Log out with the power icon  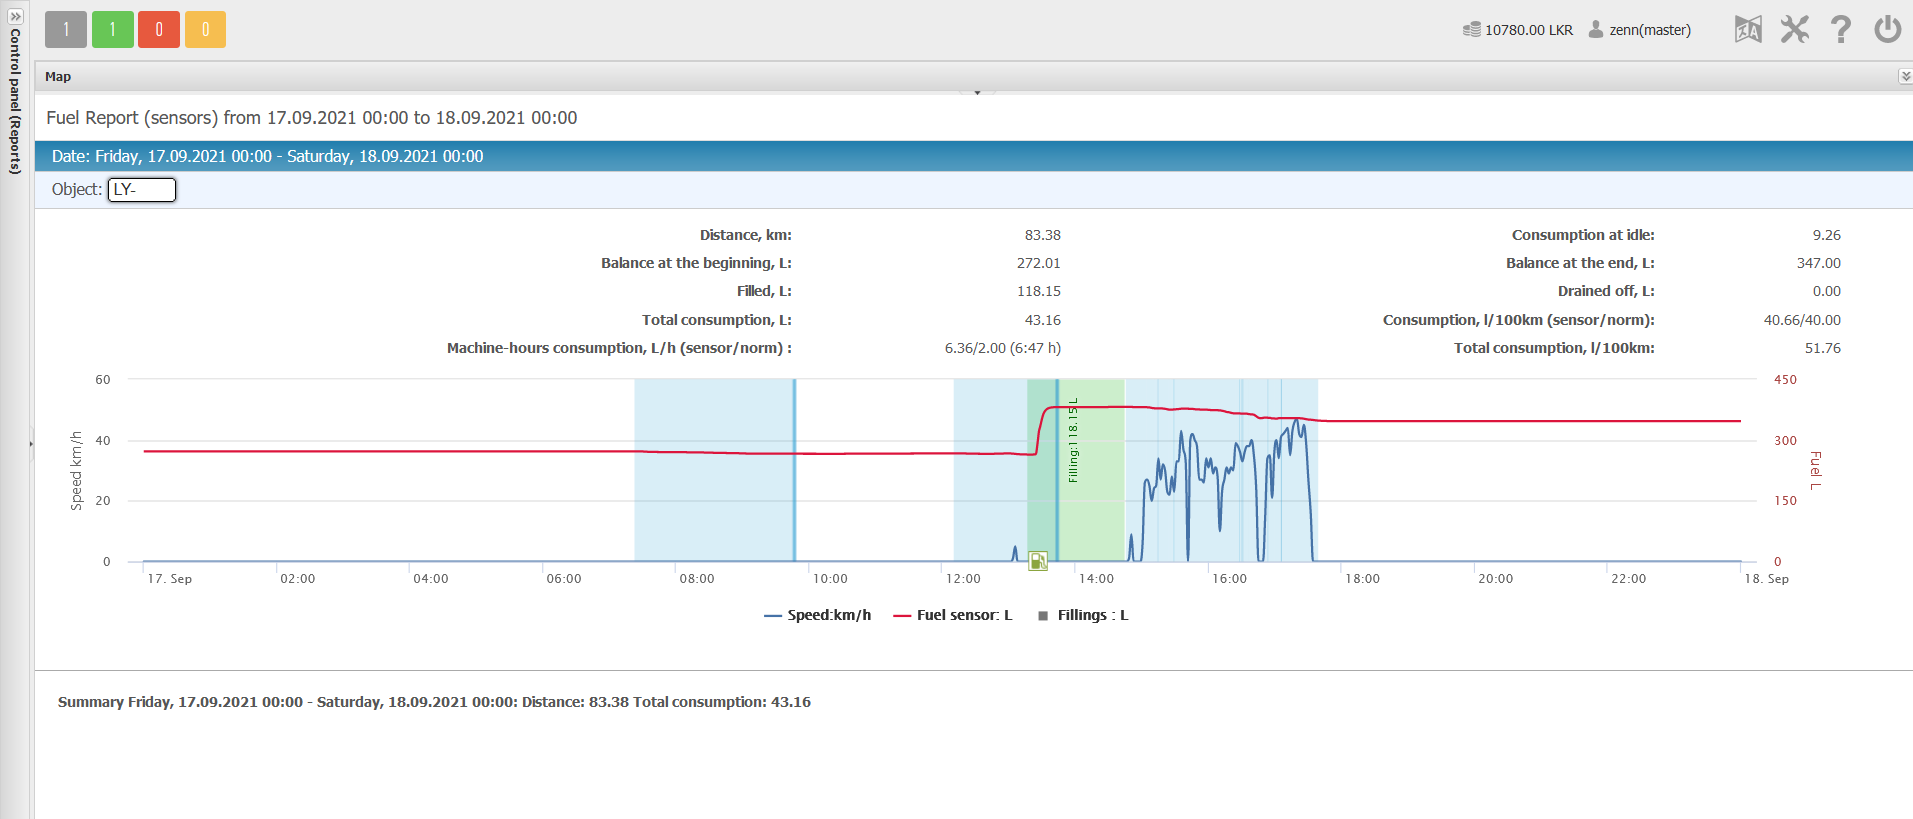pyautogui.click(x=1888, y=29)
